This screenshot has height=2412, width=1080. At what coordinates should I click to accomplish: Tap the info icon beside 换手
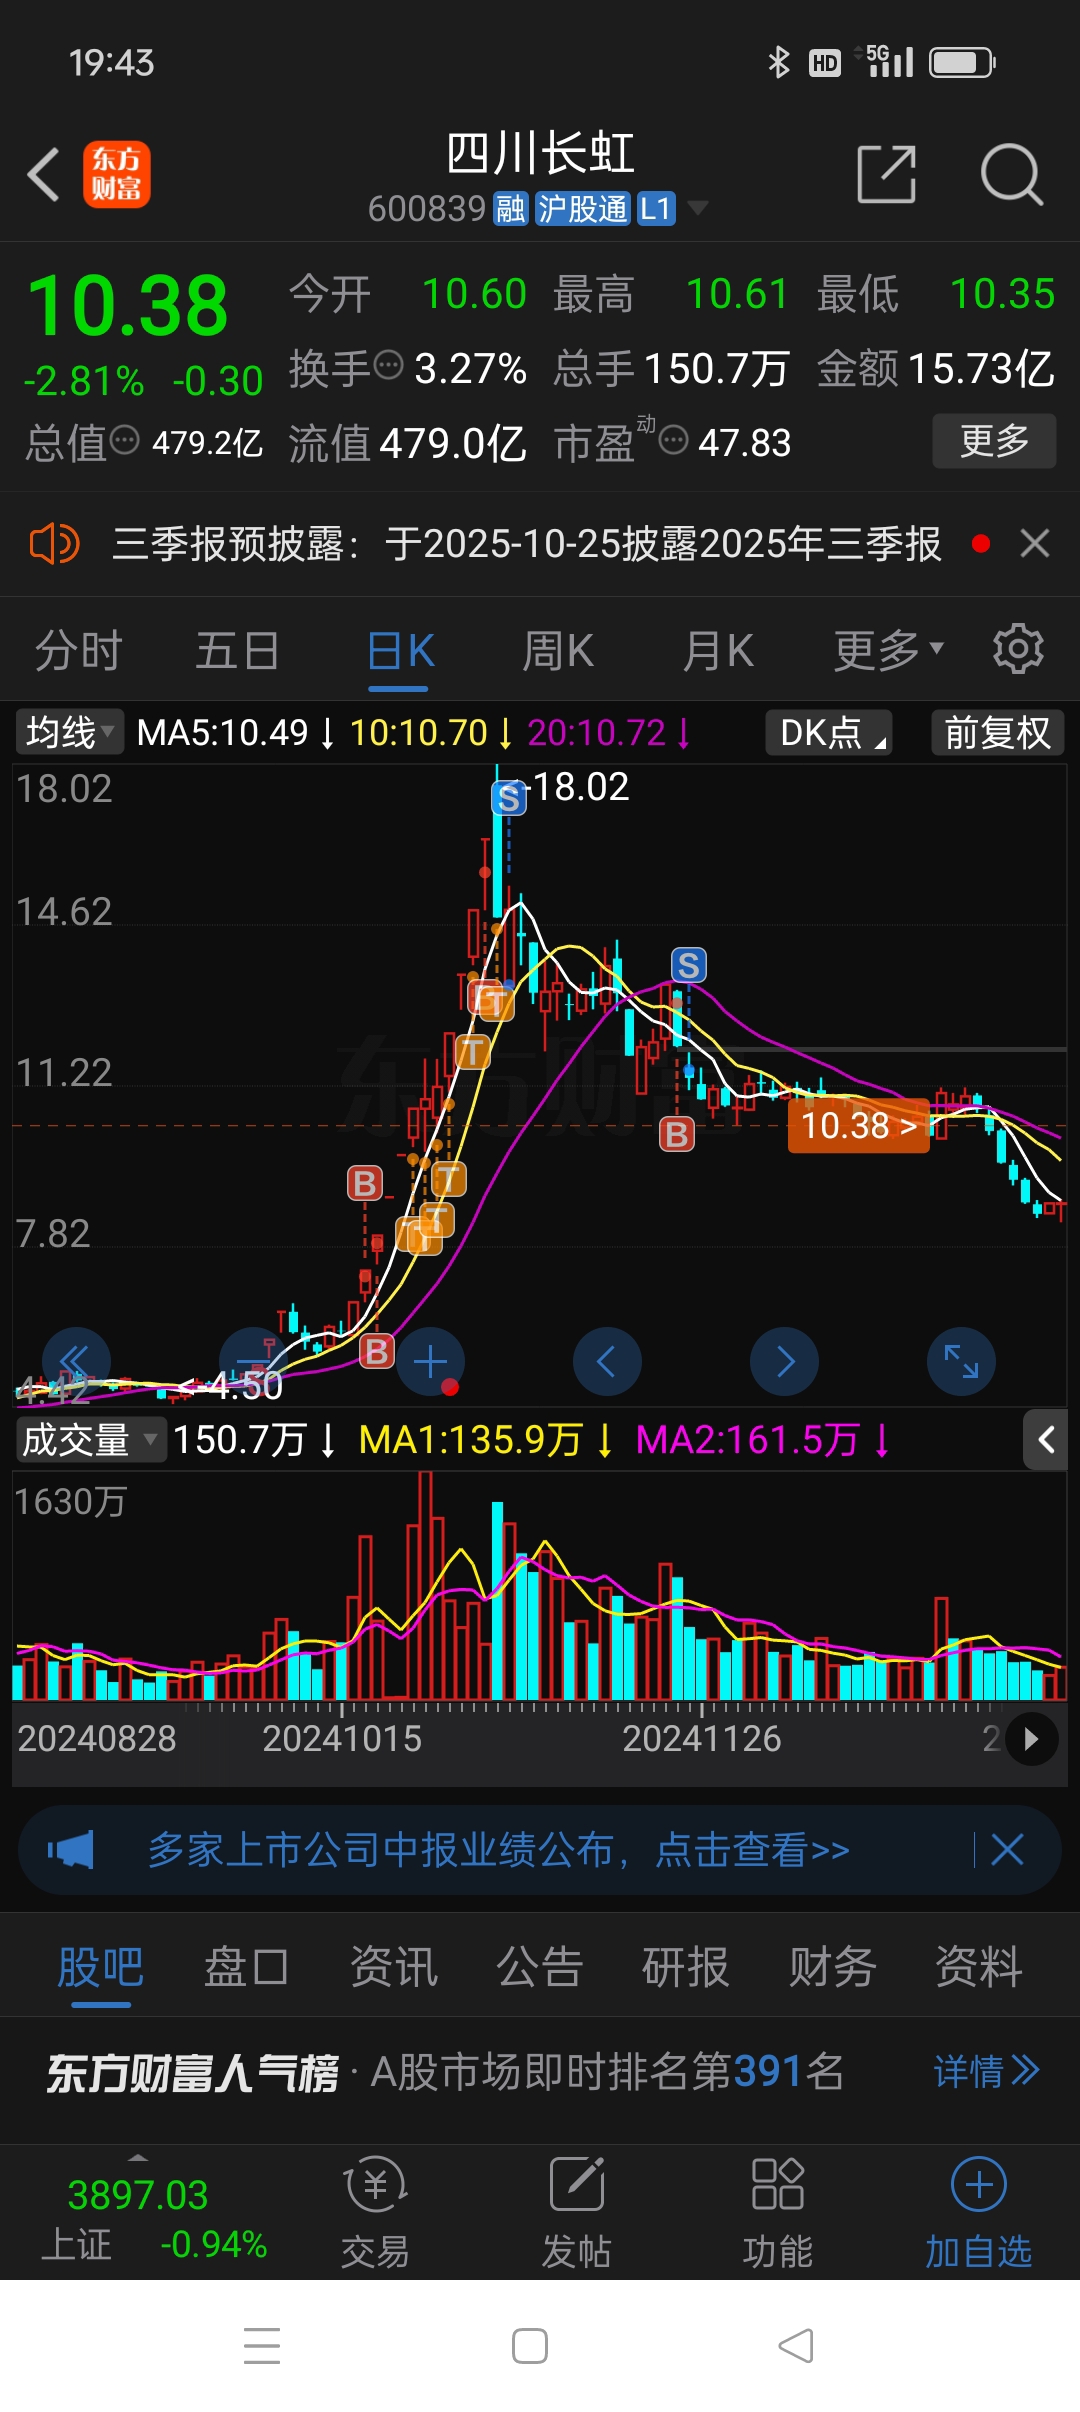point(388,365)
